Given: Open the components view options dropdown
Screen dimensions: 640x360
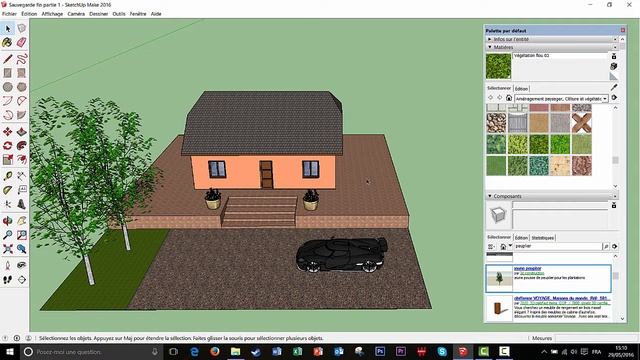Looking at the screenshot, I should pyautogui.click(x=491, y=247).
